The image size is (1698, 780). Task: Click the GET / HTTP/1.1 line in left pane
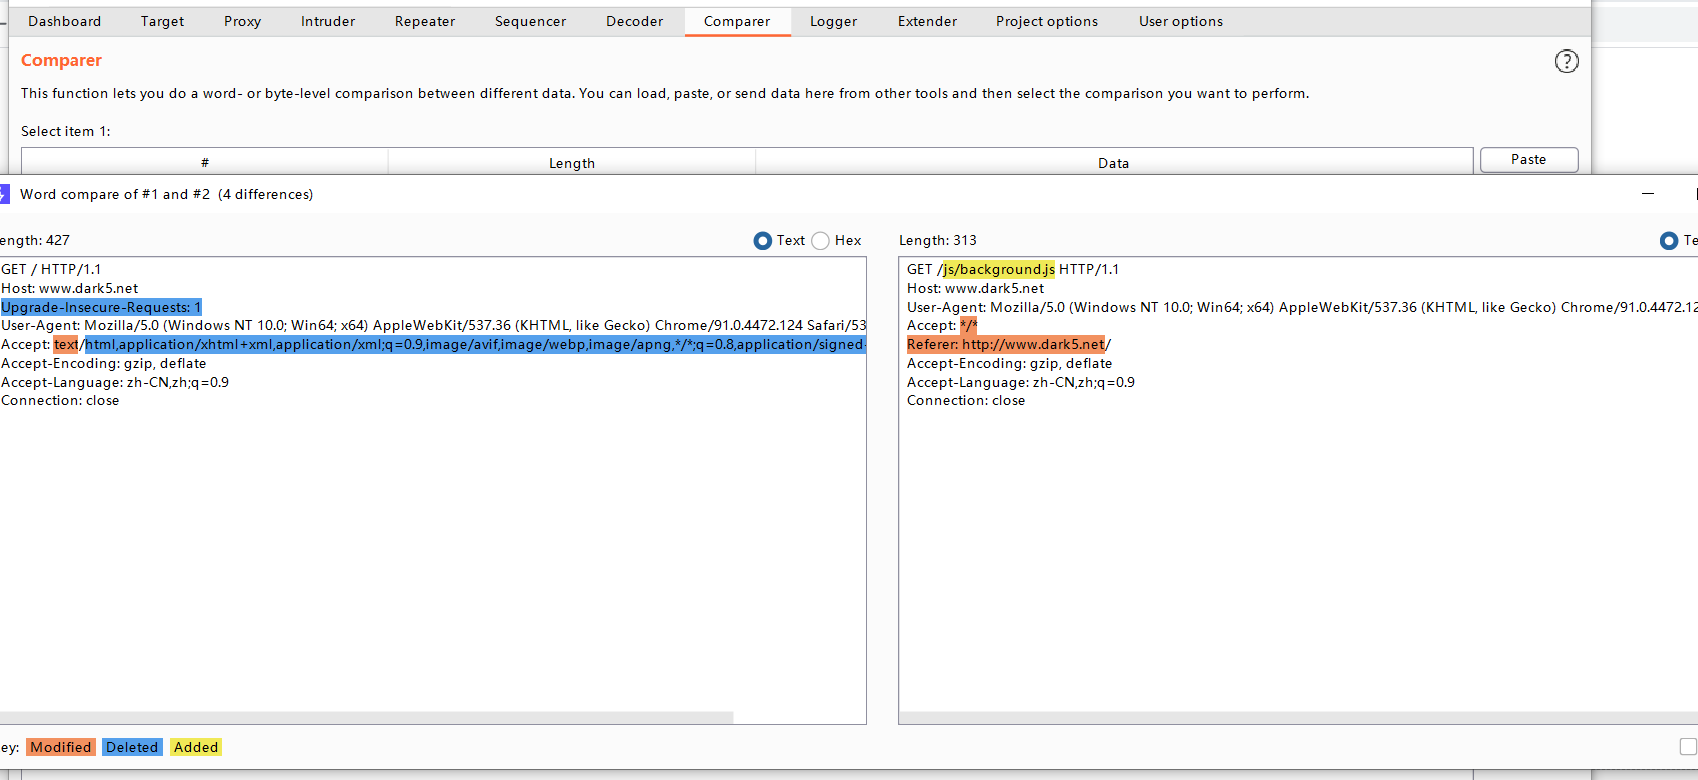pyautogui.click(x=51, y=269)
